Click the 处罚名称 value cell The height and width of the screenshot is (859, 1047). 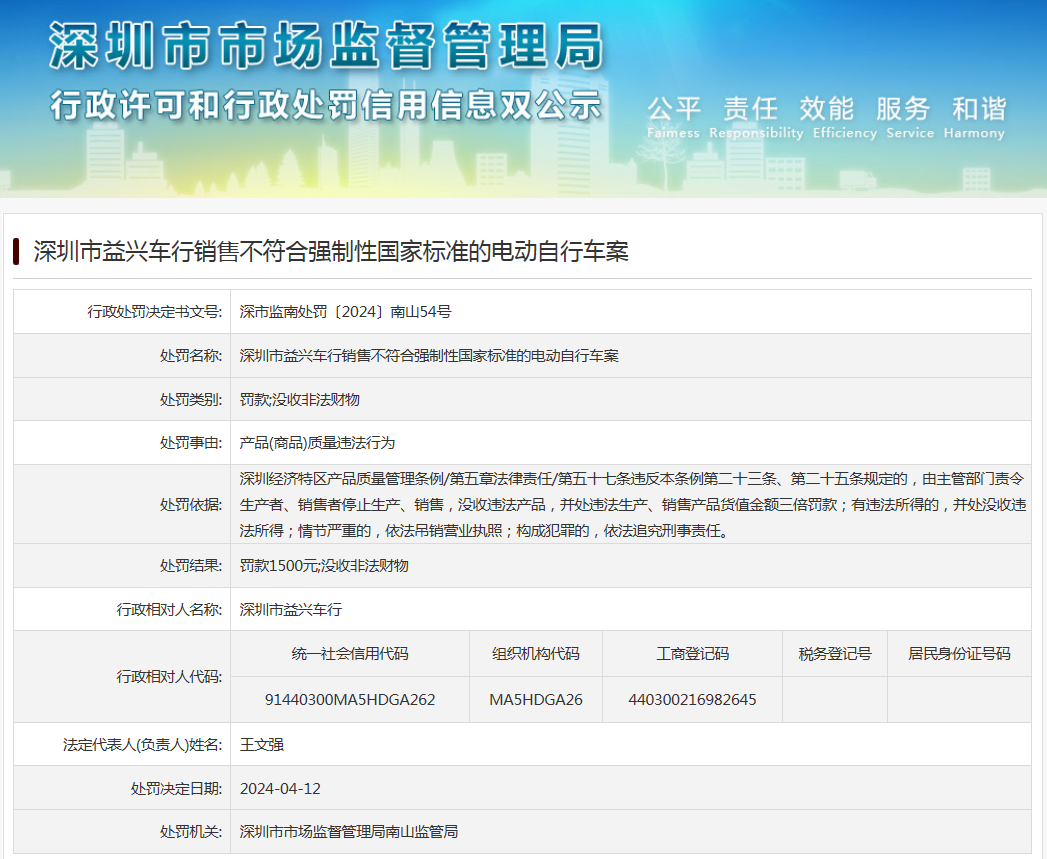(429, 356)
